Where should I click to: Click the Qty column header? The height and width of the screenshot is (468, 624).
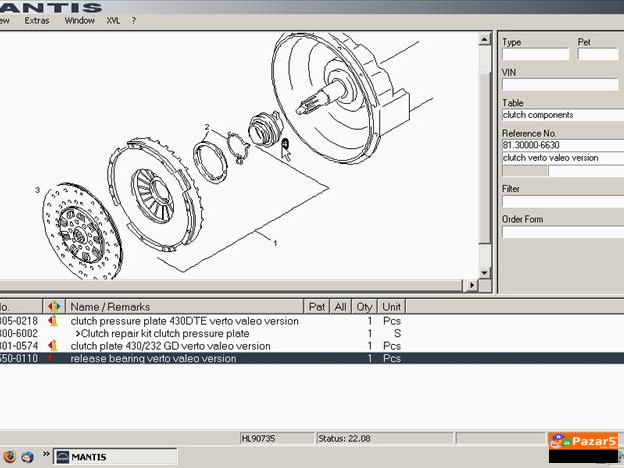[x=366, y=307]
